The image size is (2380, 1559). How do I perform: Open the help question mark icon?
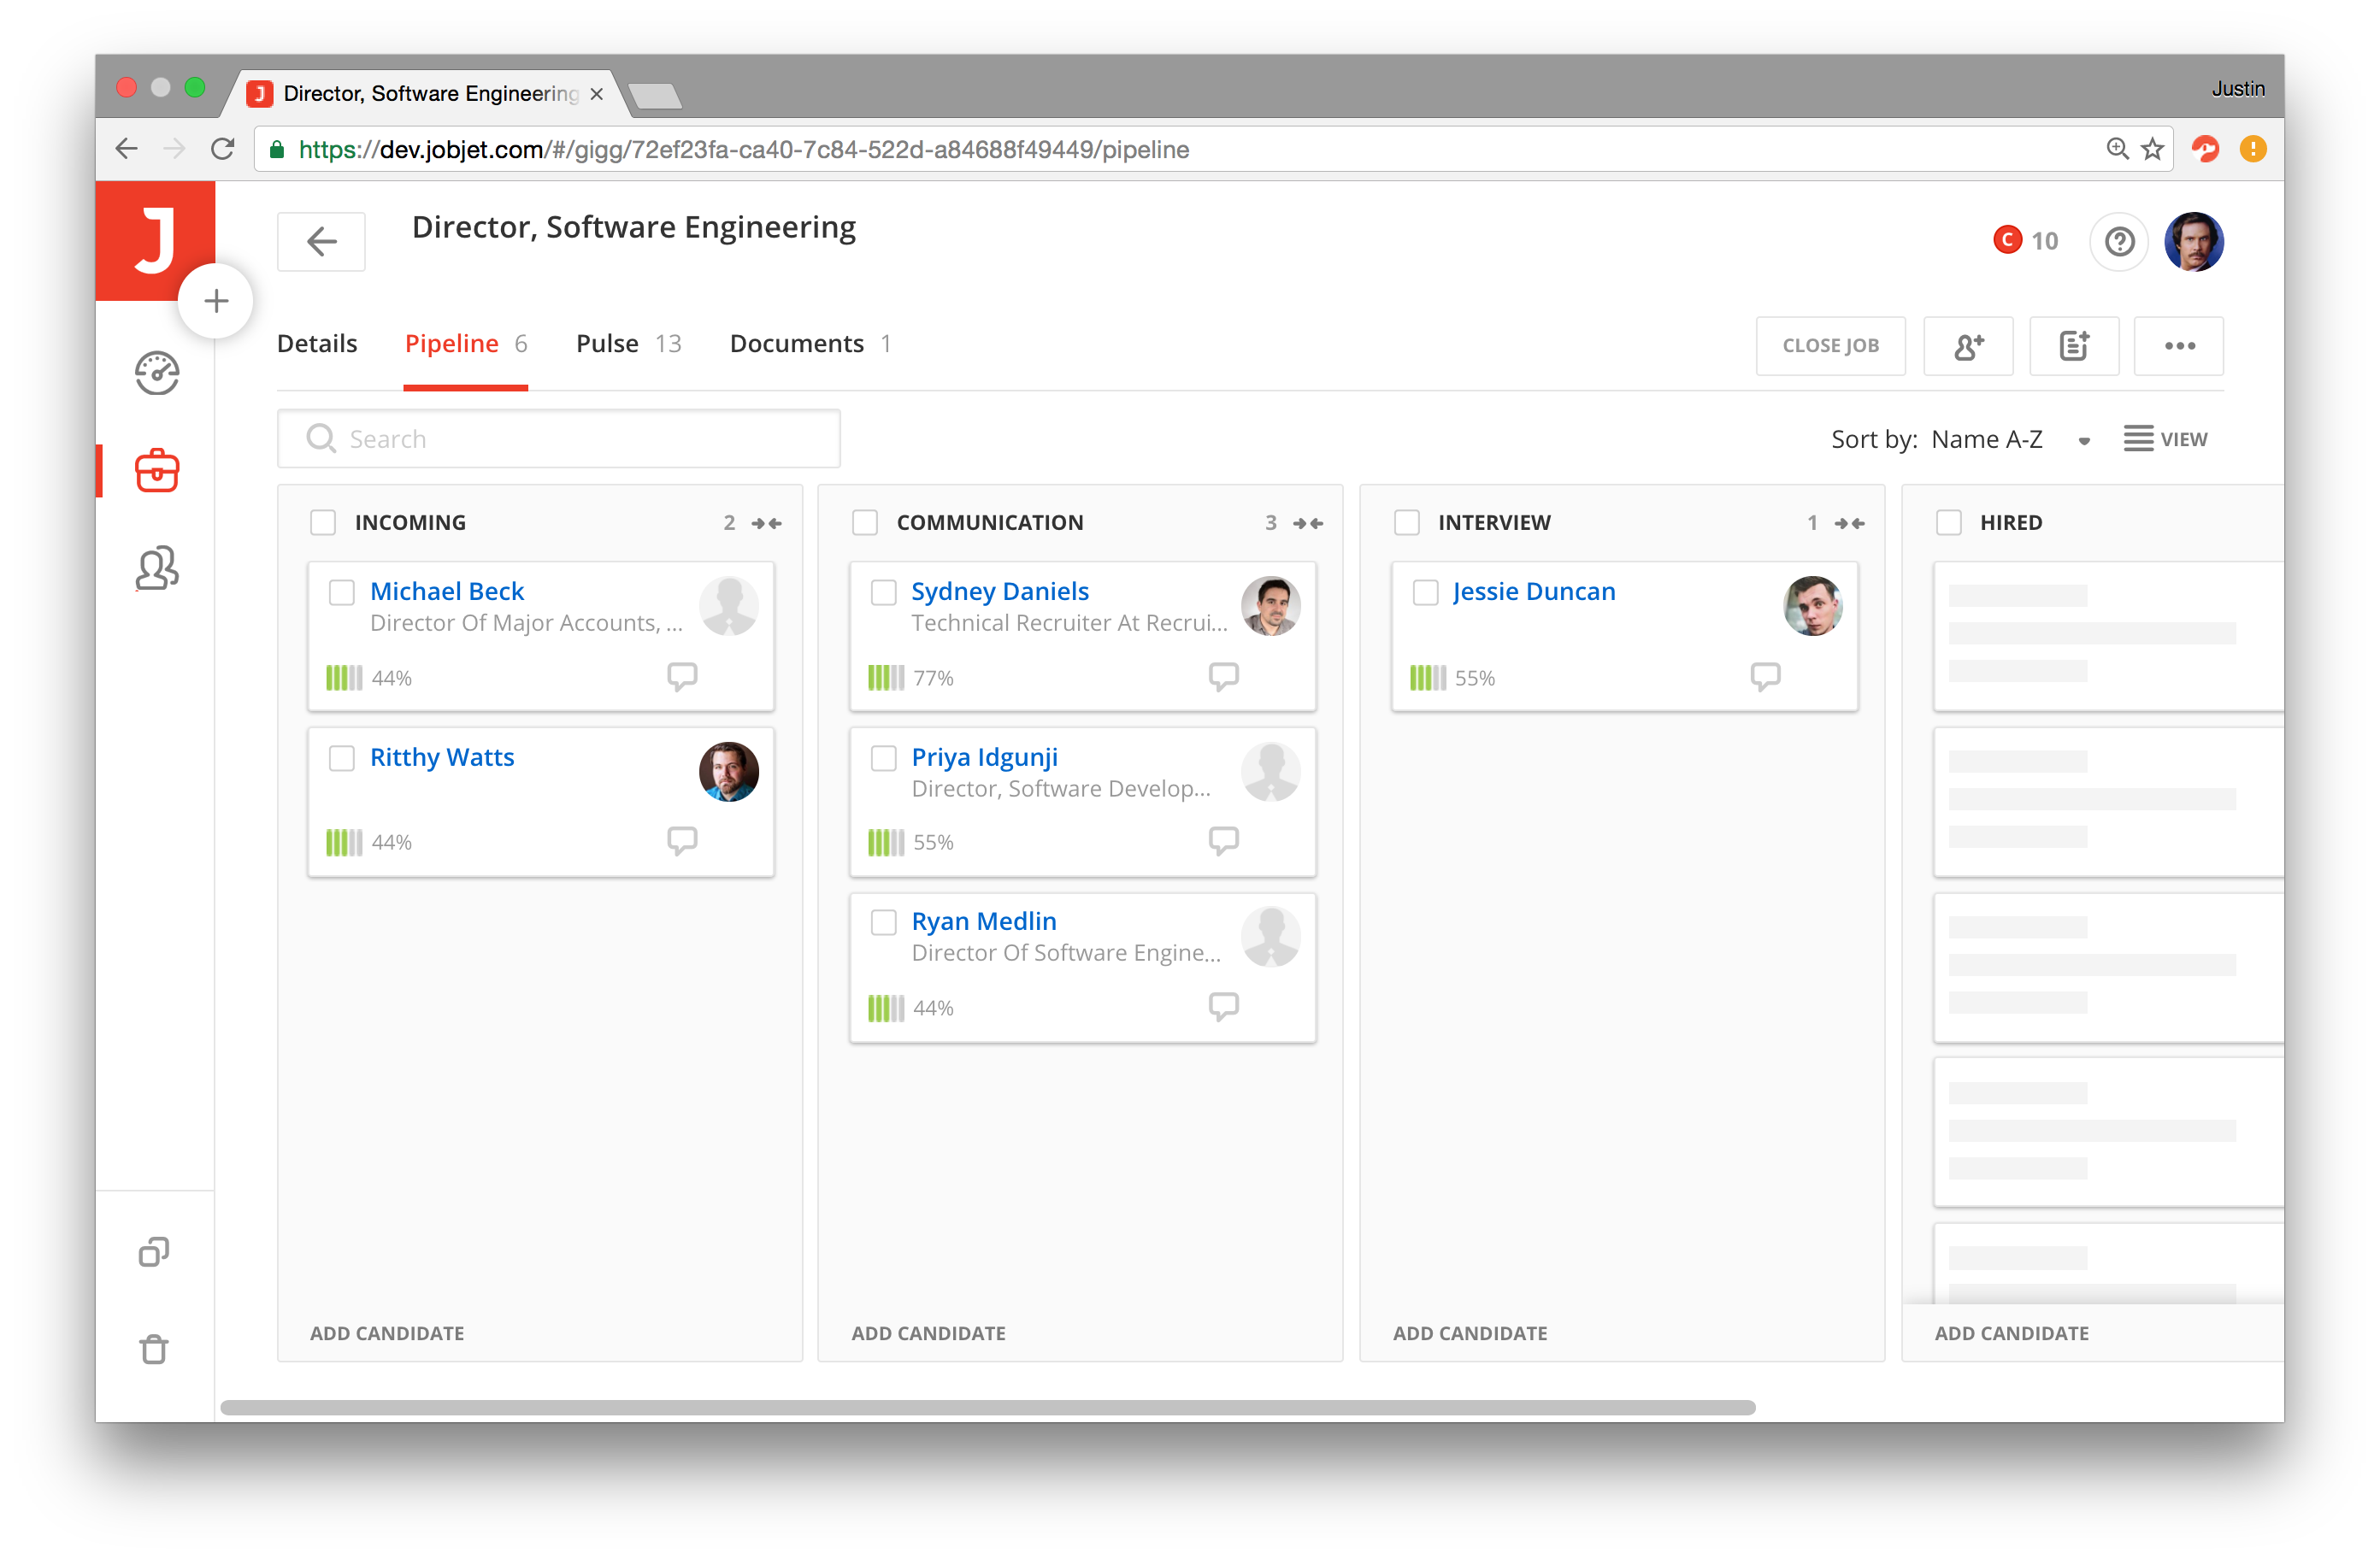click(2118, 241)
